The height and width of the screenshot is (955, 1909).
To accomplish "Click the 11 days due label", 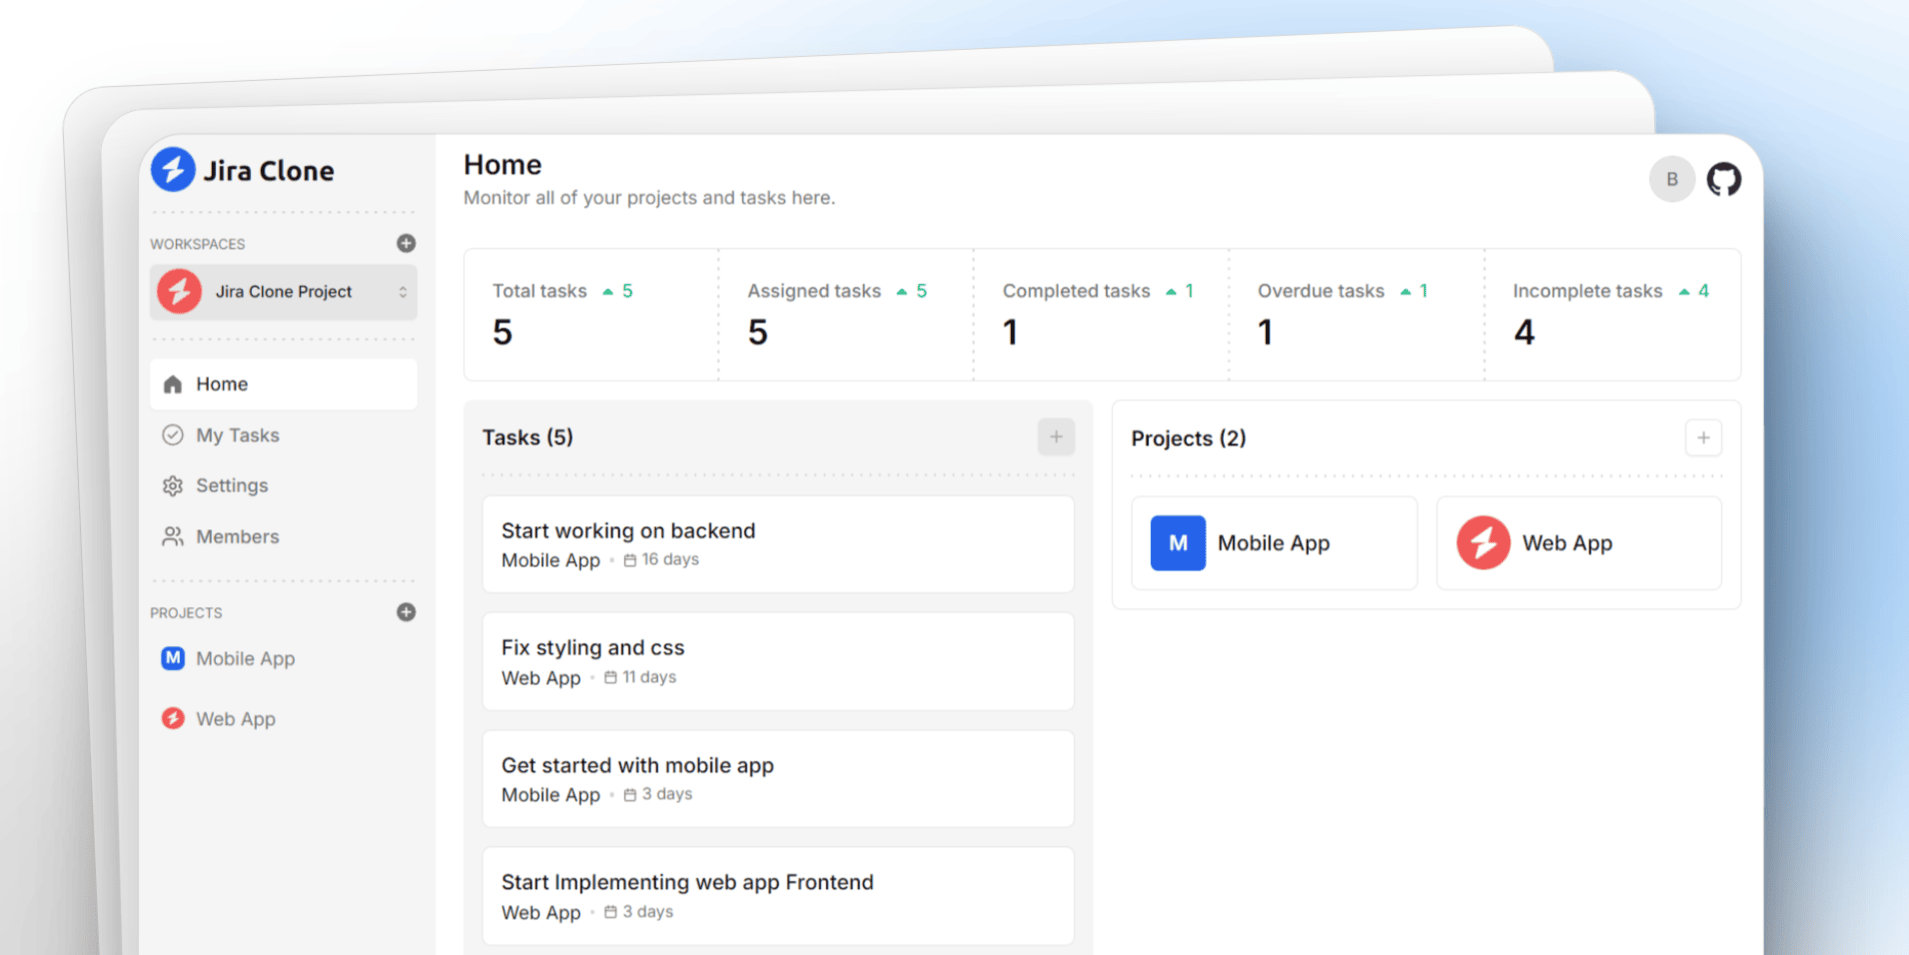I will coord(649,677).
